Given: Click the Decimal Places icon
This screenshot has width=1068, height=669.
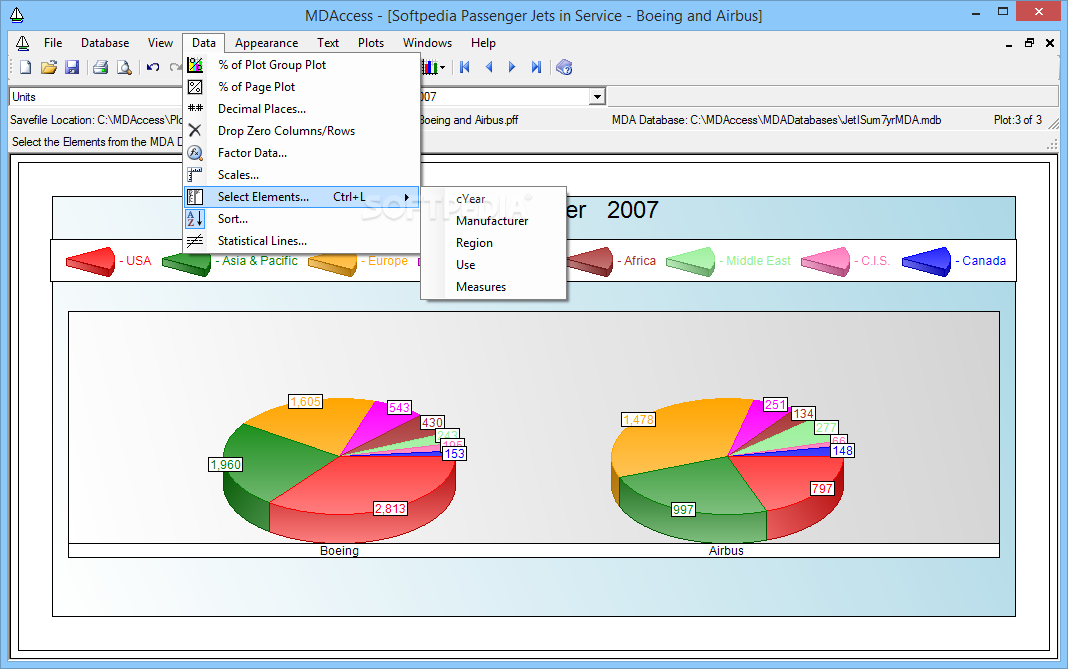Looking at the screenshot, I should [x=195, y=108].
